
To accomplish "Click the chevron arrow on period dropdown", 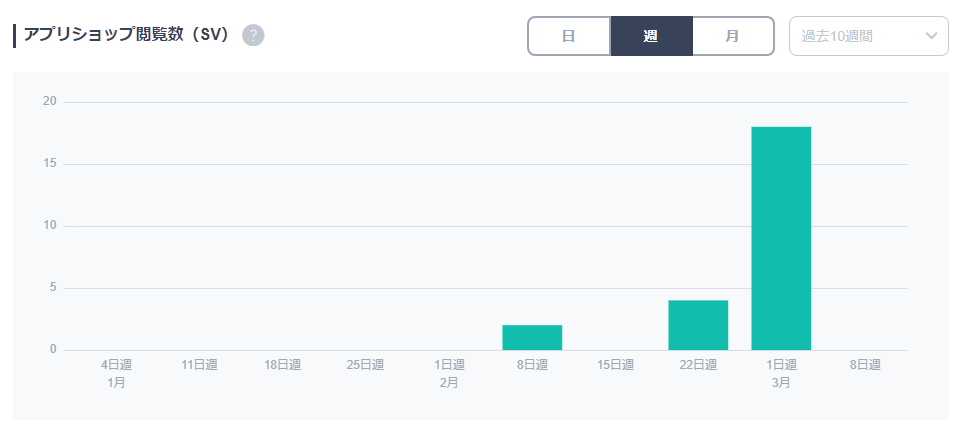I will tap(931, 36).
